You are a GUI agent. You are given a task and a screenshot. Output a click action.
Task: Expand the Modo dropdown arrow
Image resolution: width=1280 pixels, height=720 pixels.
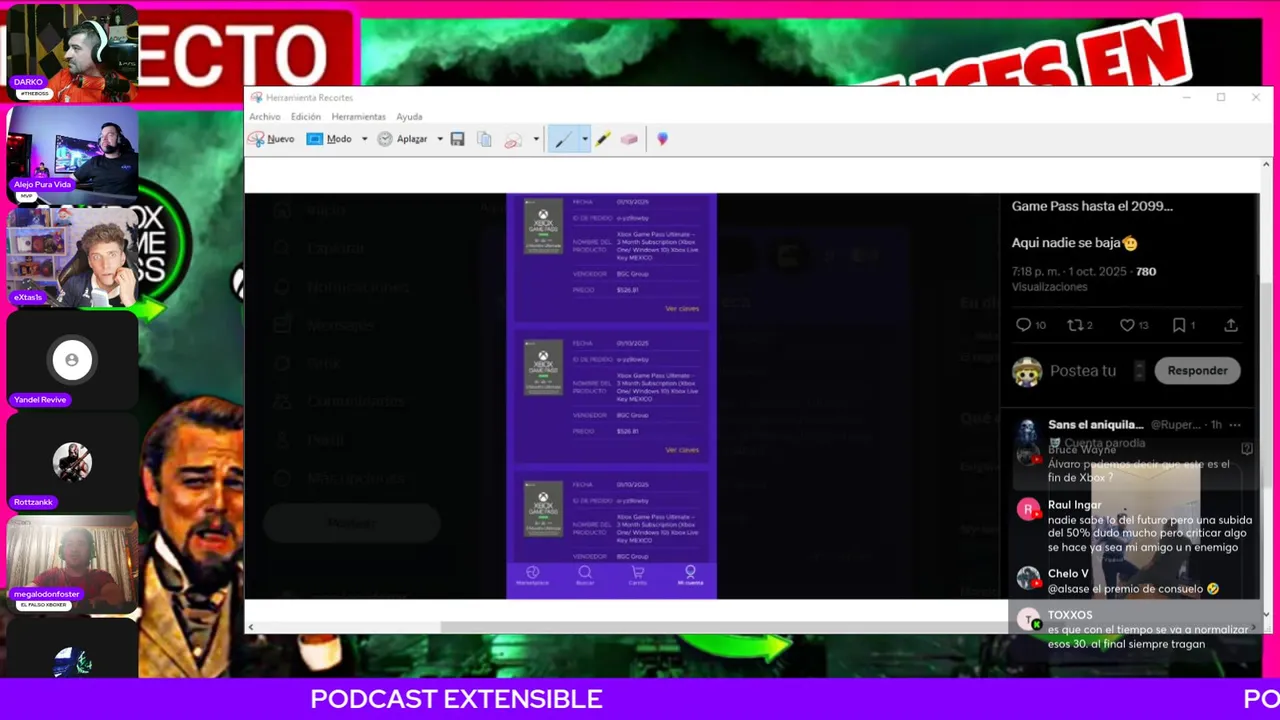[x=364, y=139]
